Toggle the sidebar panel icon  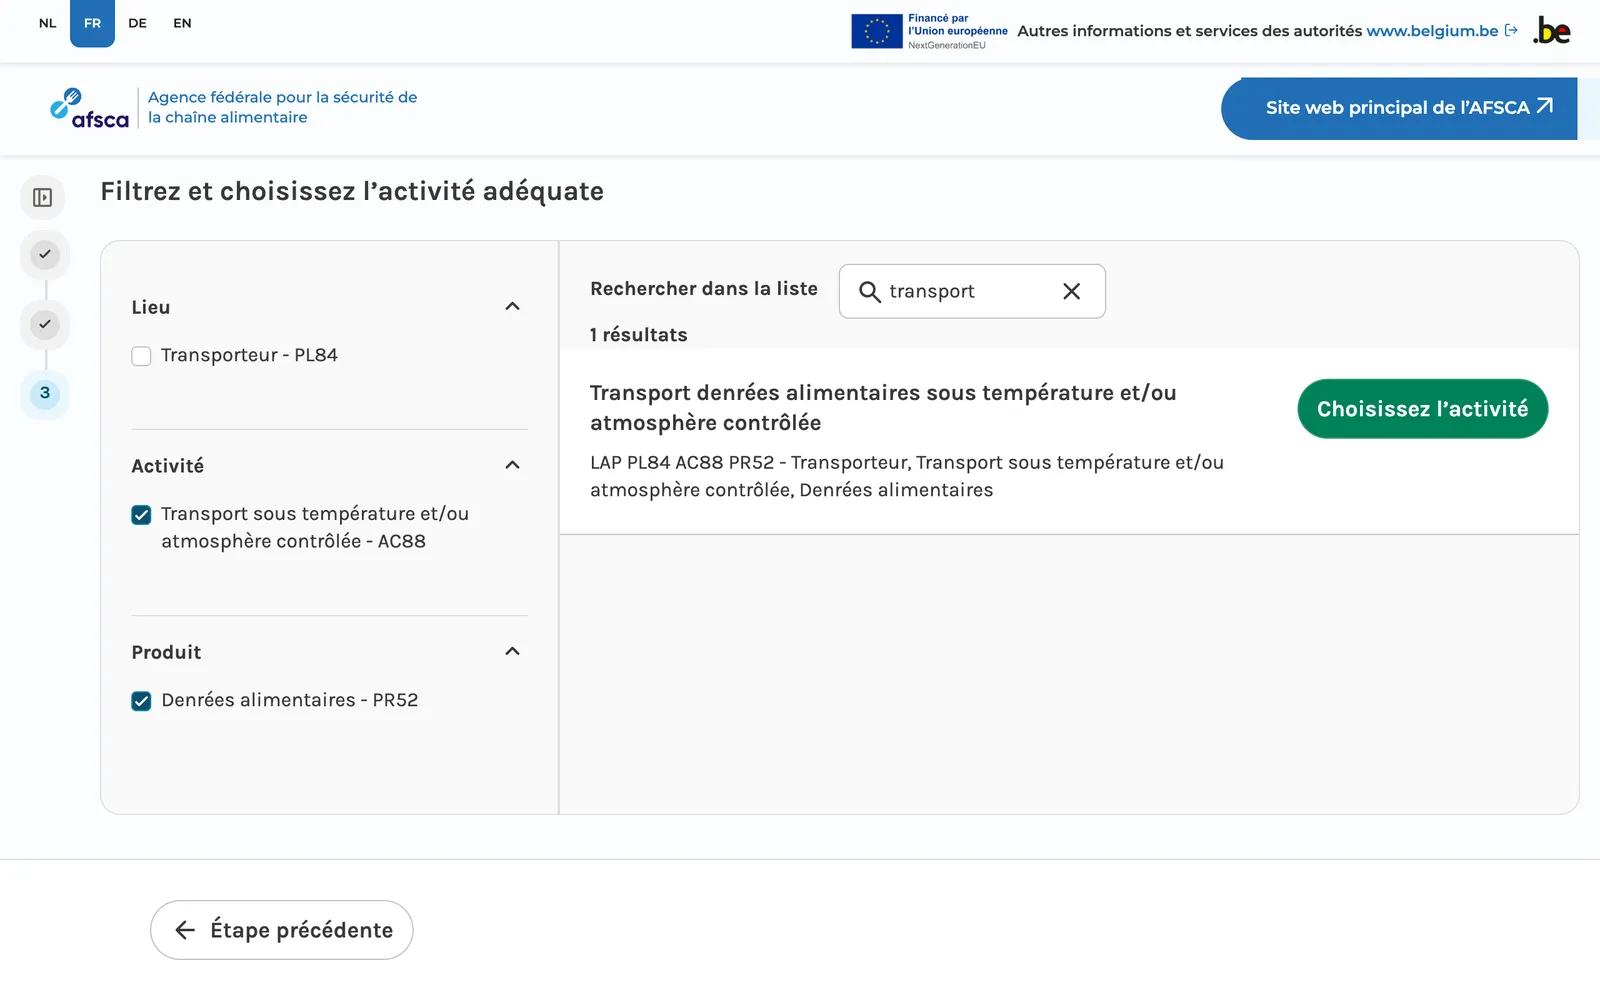coord(42,198)
